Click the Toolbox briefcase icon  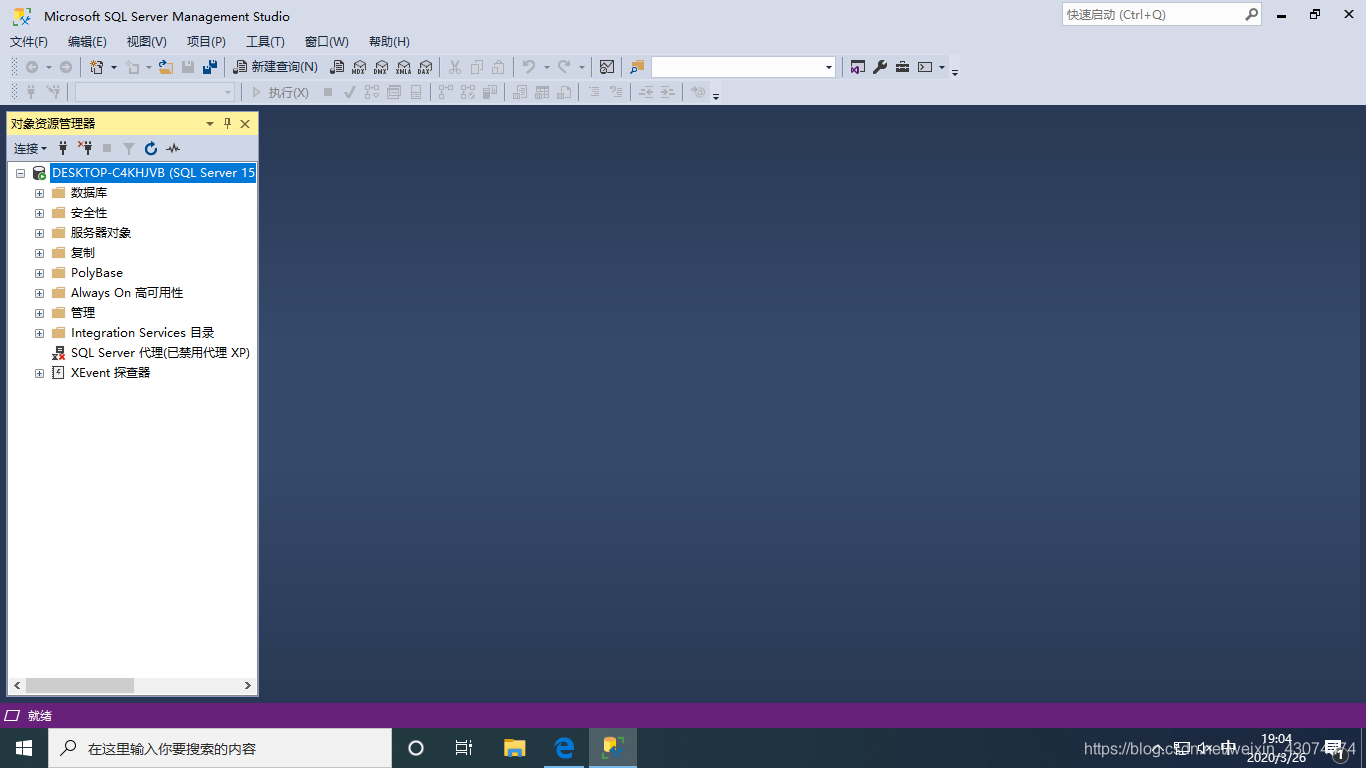tap(902, 67)
